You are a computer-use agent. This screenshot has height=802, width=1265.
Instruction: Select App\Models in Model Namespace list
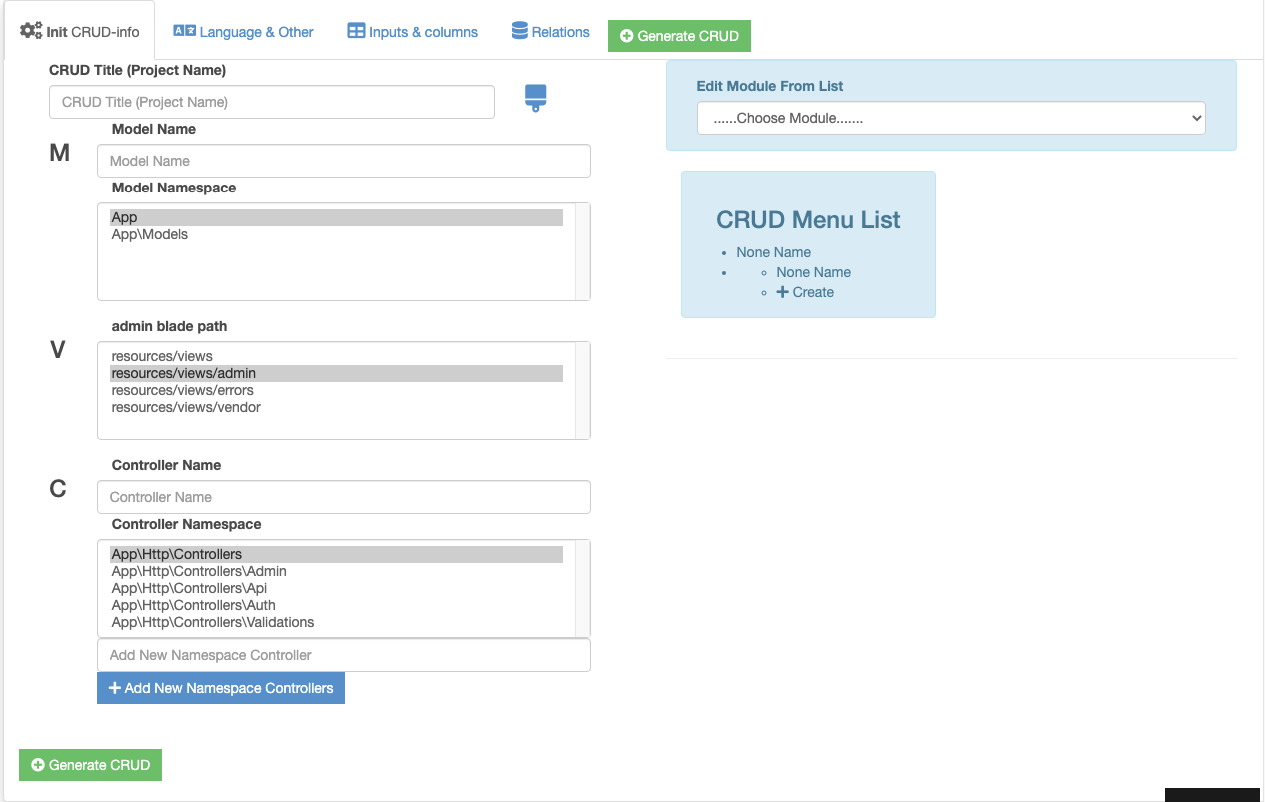[150, 234]
